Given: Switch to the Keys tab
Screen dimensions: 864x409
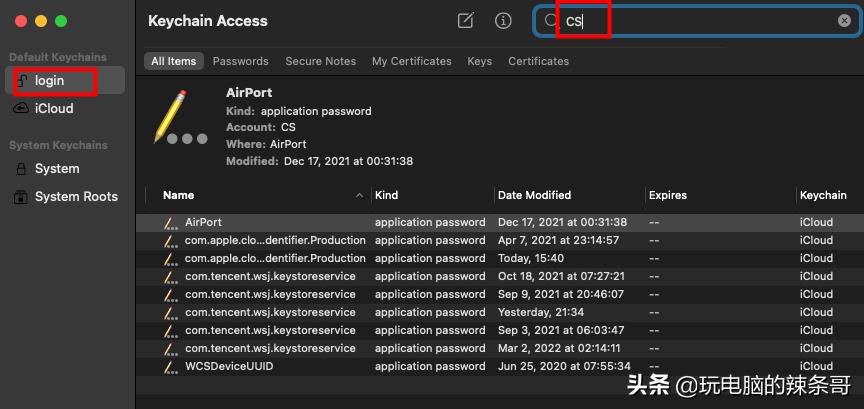Looking at the screenshot, I should pyautogui.click(x=479, y=61).
